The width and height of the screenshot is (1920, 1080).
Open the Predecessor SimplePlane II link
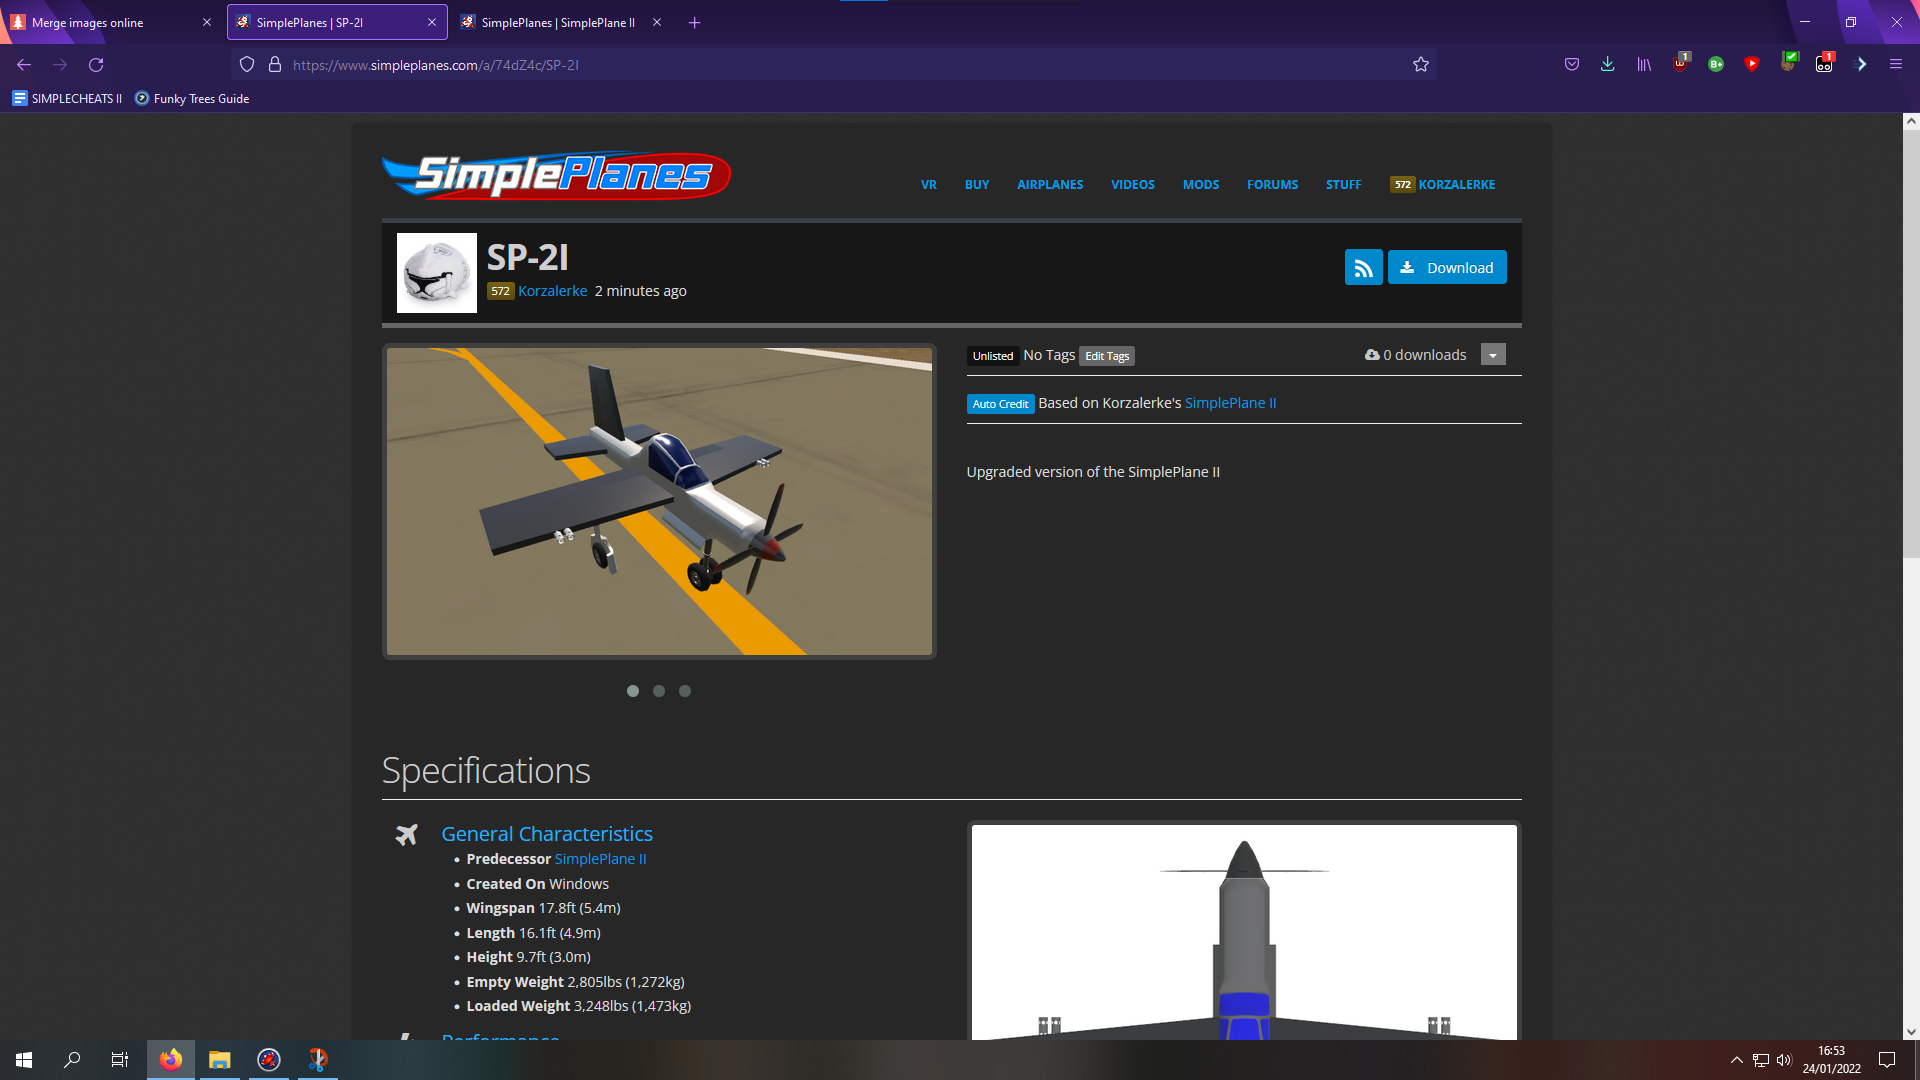click(x=600, y=859)
